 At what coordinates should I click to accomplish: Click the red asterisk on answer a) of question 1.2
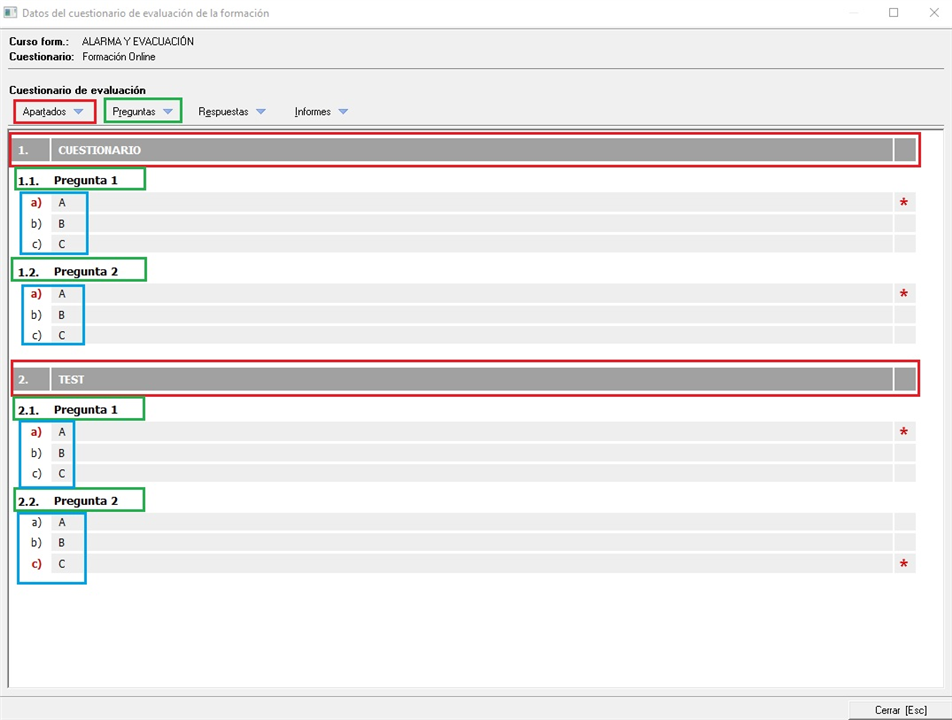pos(904,294)
